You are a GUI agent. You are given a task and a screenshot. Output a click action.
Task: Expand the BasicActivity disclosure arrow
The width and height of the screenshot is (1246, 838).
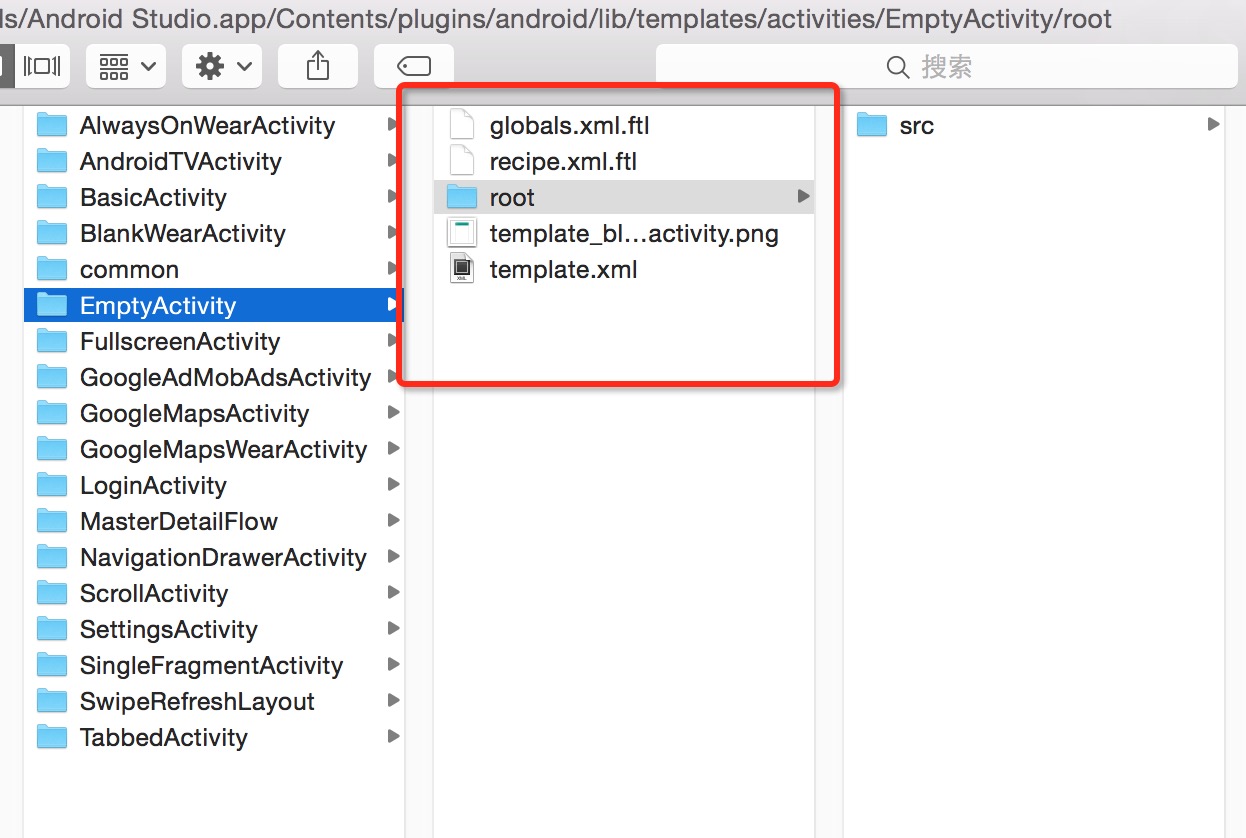point(393,197)
